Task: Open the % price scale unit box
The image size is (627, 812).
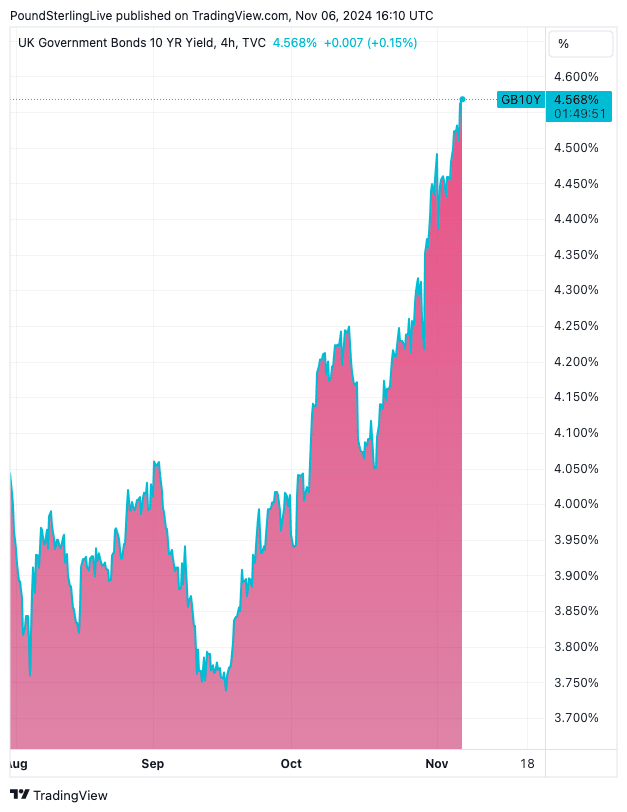Action: tap(580, 44)
